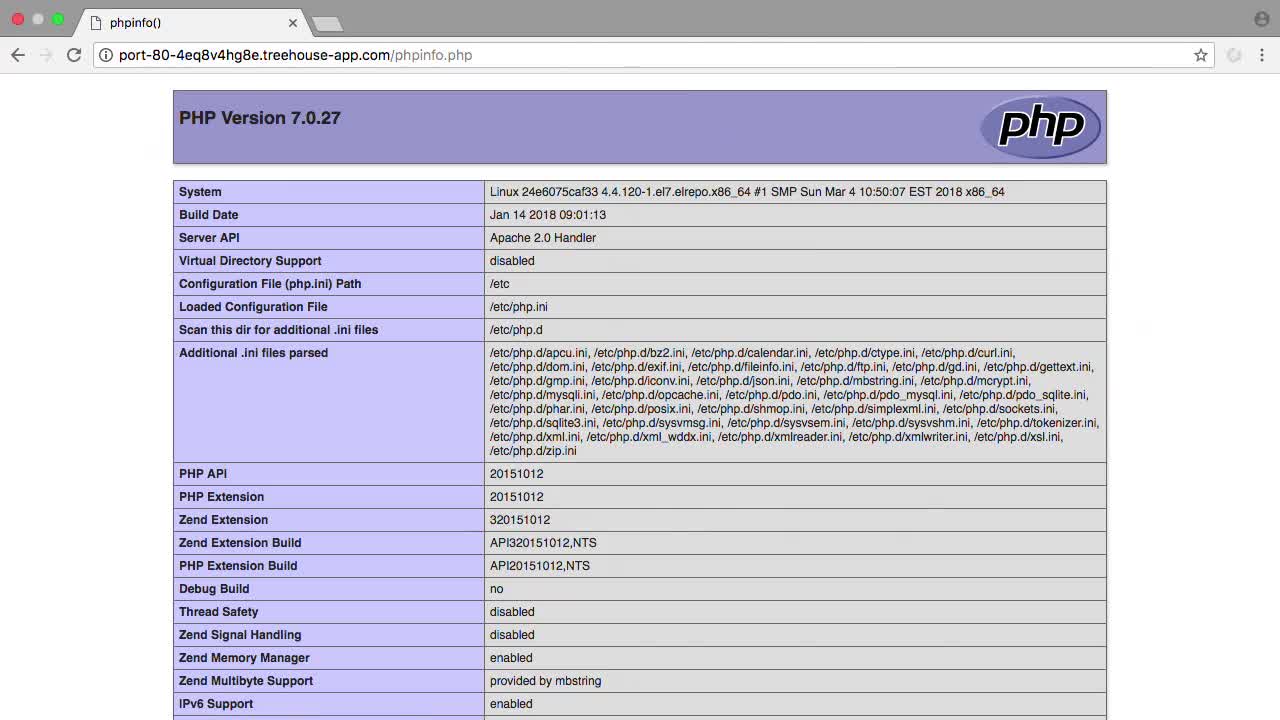Open a new tab
The image size is (1280, 720).
[x=326, y=23]
